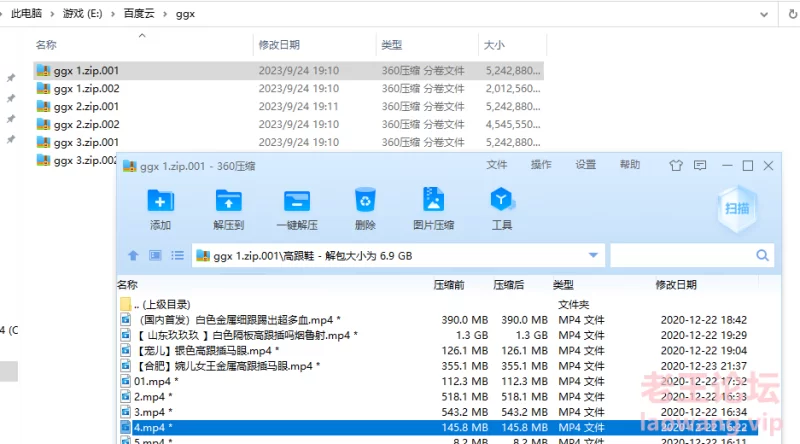Viewport: 800px width, 444px height.
Task: Click the archive icon of ggx 2.zip.002
Action: 43,124
